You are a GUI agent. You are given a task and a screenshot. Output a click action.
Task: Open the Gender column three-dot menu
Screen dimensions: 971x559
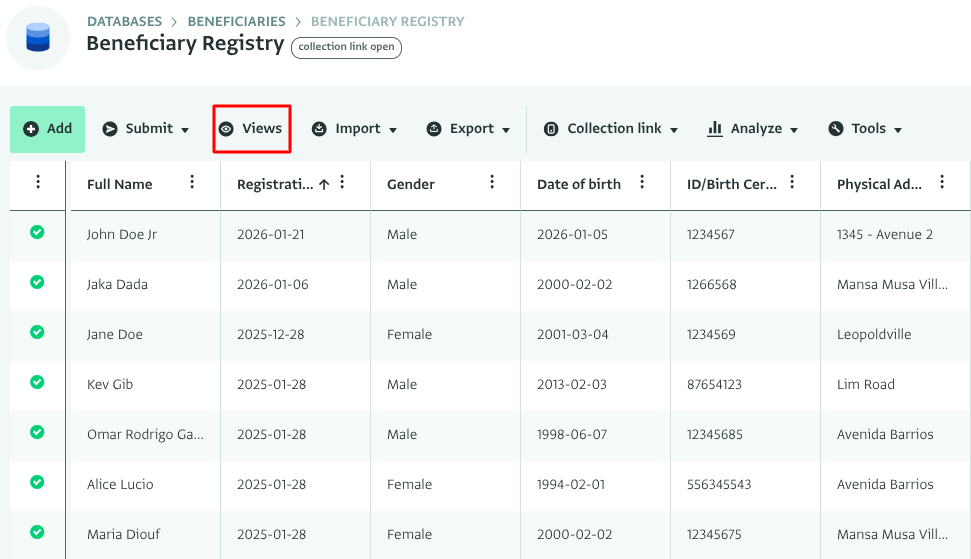coord(492,182)
